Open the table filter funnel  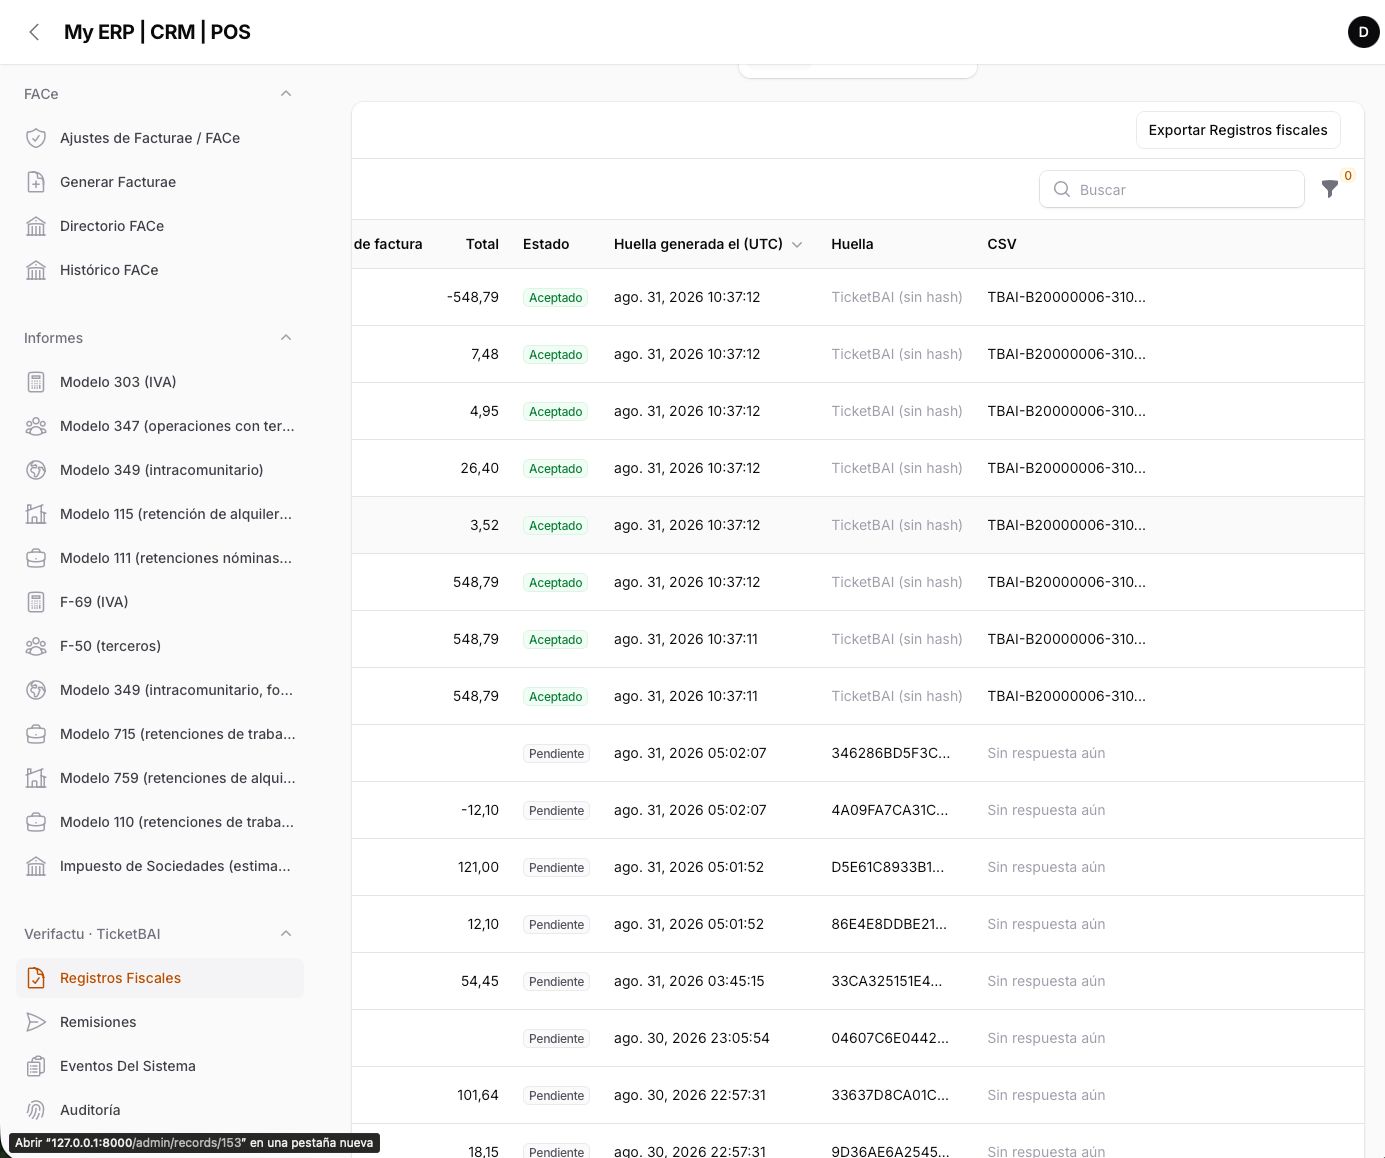[1330, 189]
